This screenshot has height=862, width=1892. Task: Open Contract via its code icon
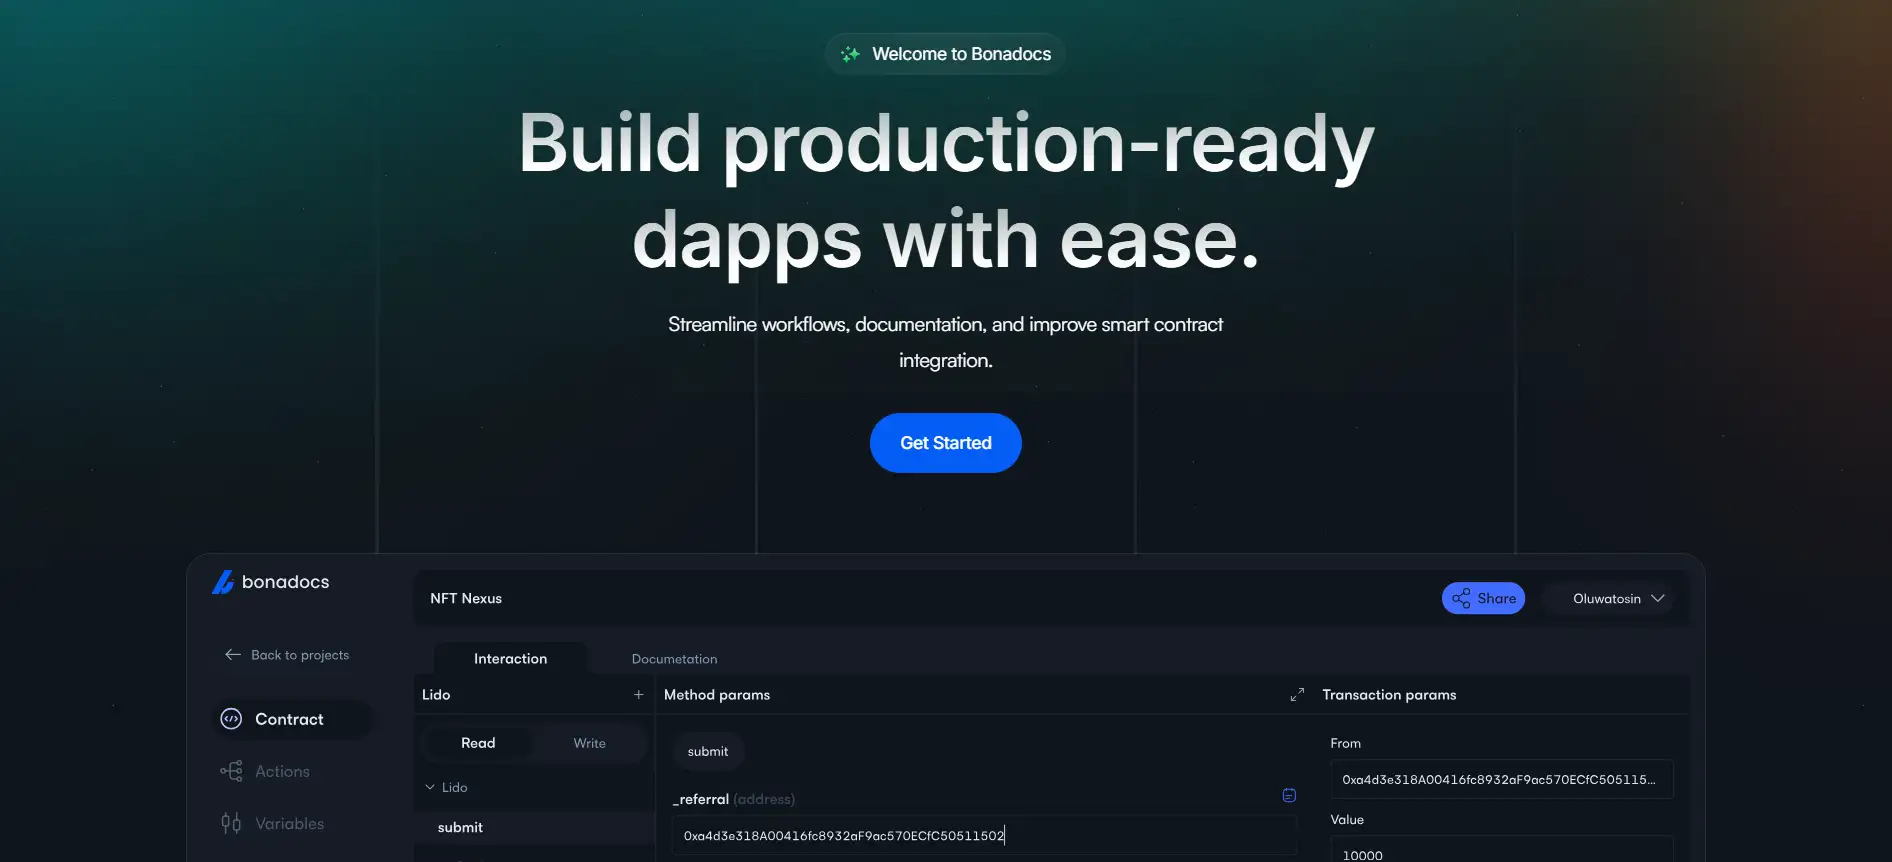point(231,719)
